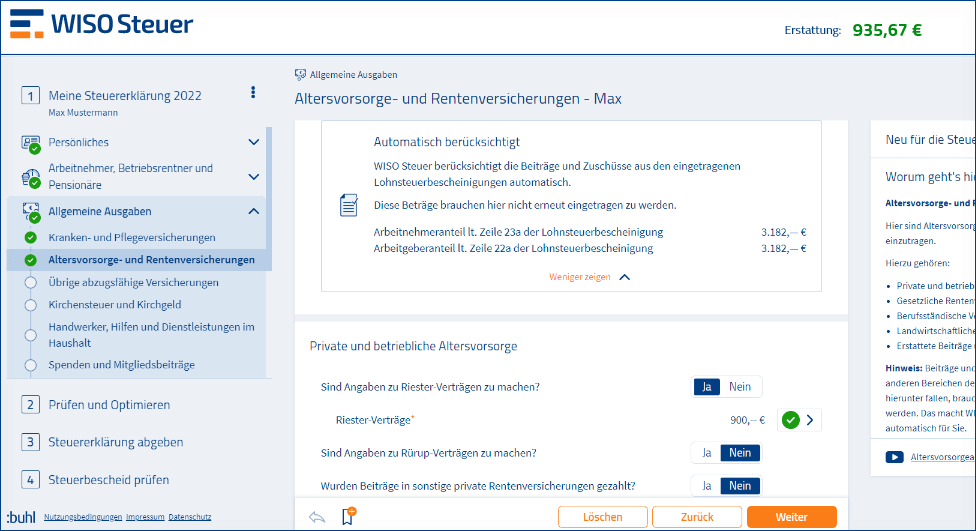Viewport: 976px width, 531px height.
Task: Click the Zurück button
Action: point(697,517)
